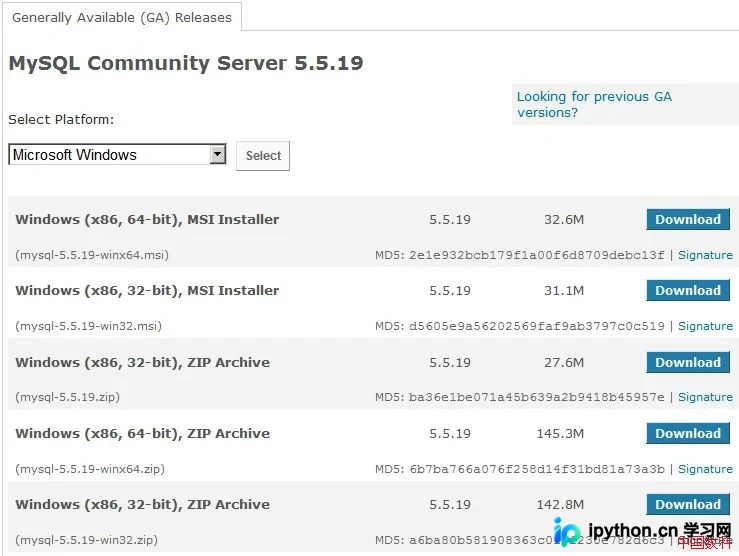Image resolution: width=739 pixels, height=556 pixels.
Task: Click Windows (x86, 64-bit), MSI Installer title
Action: click(147, 220)
